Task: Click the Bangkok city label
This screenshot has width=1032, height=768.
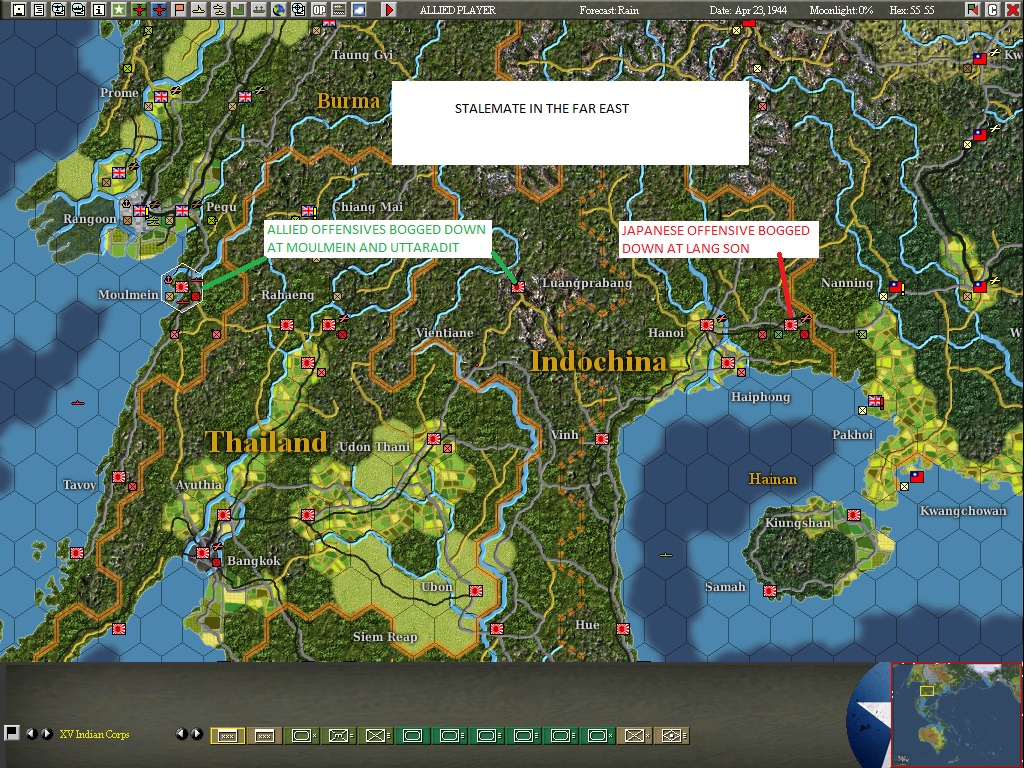Action: (x=253, y=561)
